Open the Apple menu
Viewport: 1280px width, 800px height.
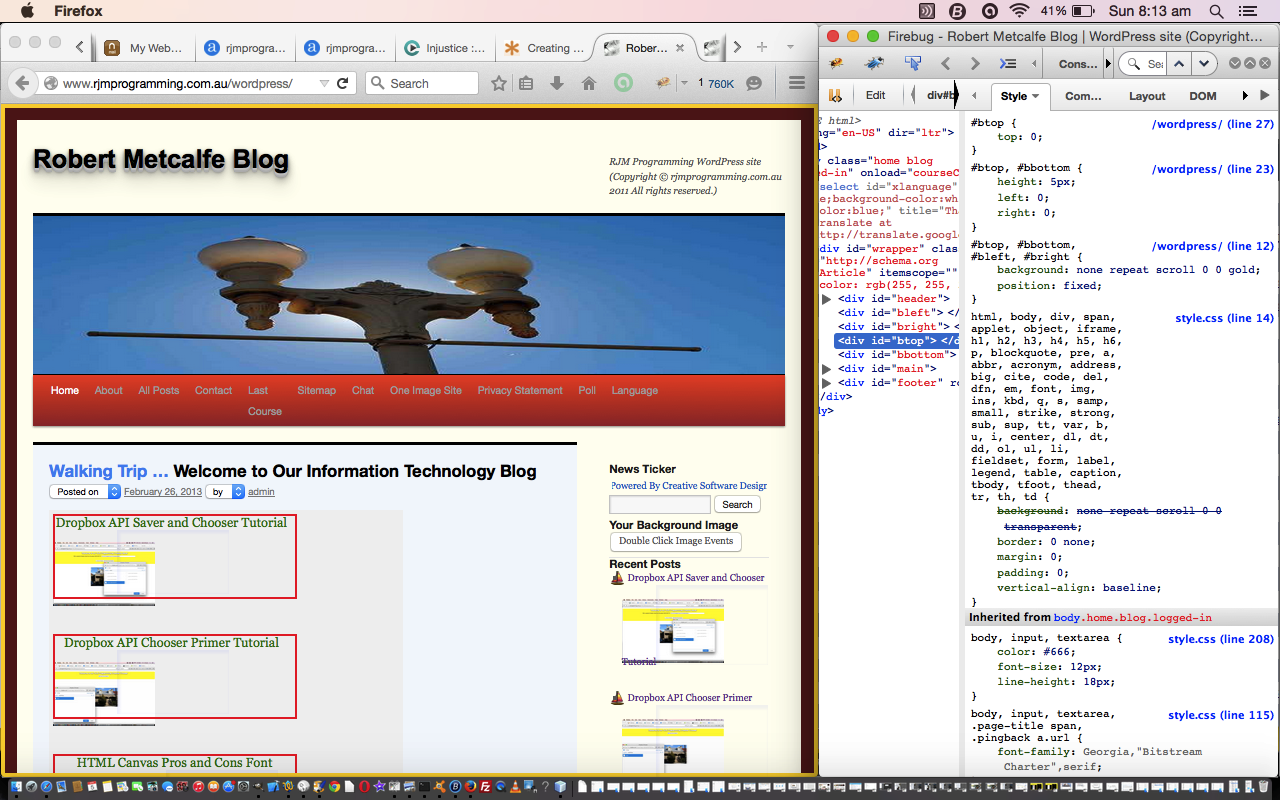26,11
